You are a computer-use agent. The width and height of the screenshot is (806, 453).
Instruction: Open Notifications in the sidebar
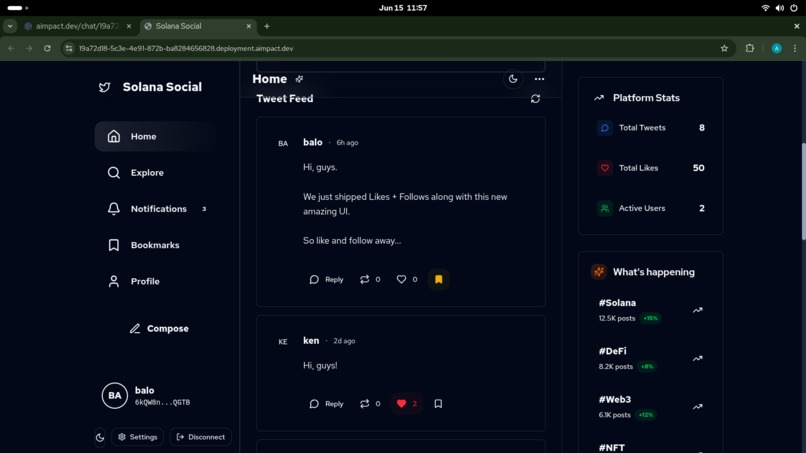pyautogui.click(x=157, y=209)
